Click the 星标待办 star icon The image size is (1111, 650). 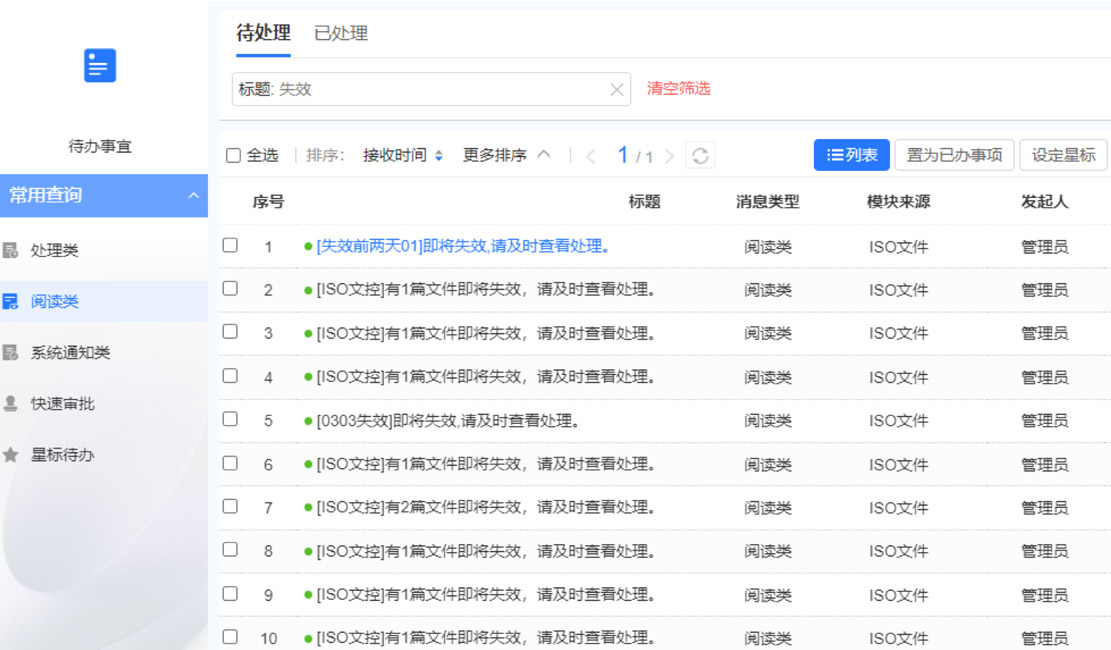tap(11, 455)
